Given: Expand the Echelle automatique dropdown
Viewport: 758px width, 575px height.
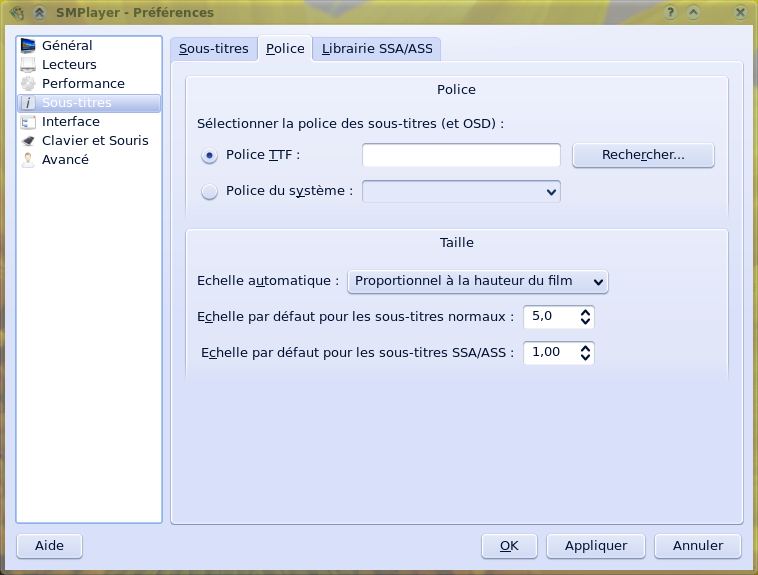Looking at the screenshot, I should 477,282.
